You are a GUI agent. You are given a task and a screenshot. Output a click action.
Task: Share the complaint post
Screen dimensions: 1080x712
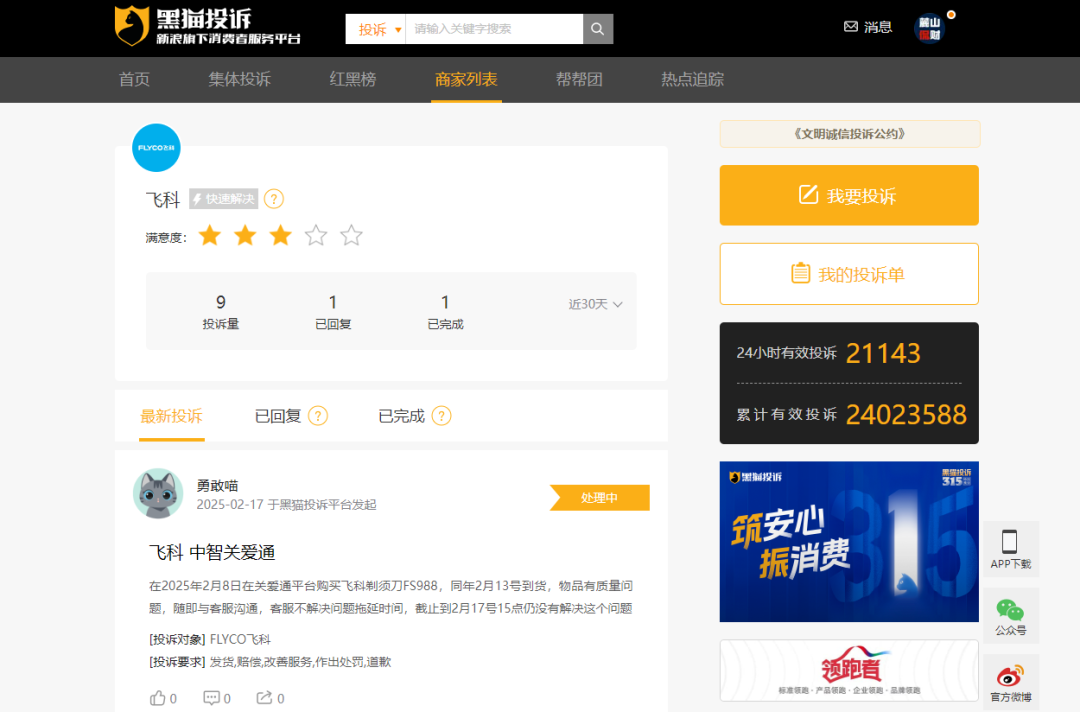(x=265, y=698)
